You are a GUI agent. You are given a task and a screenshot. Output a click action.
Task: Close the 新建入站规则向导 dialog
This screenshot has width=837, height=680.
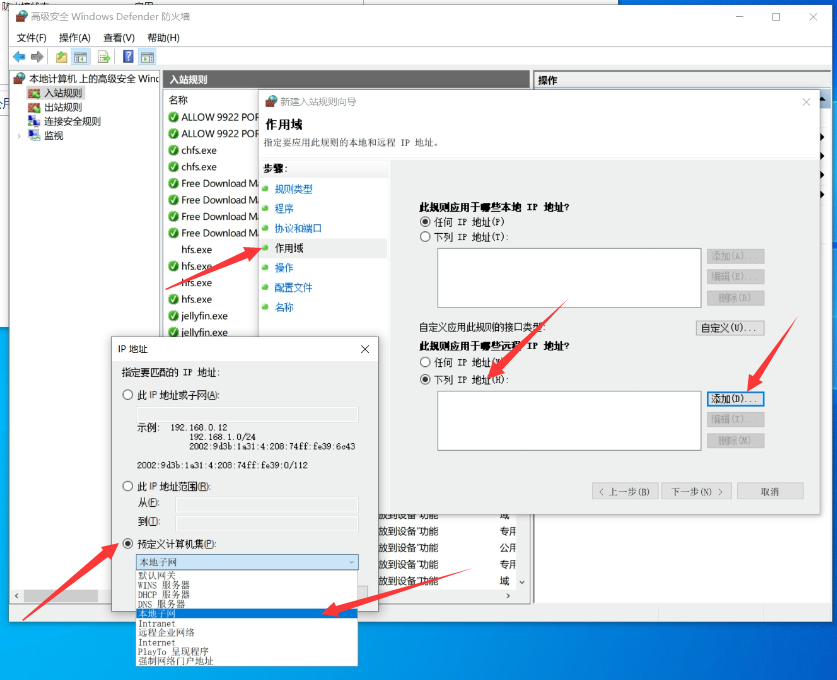[806, 101]
